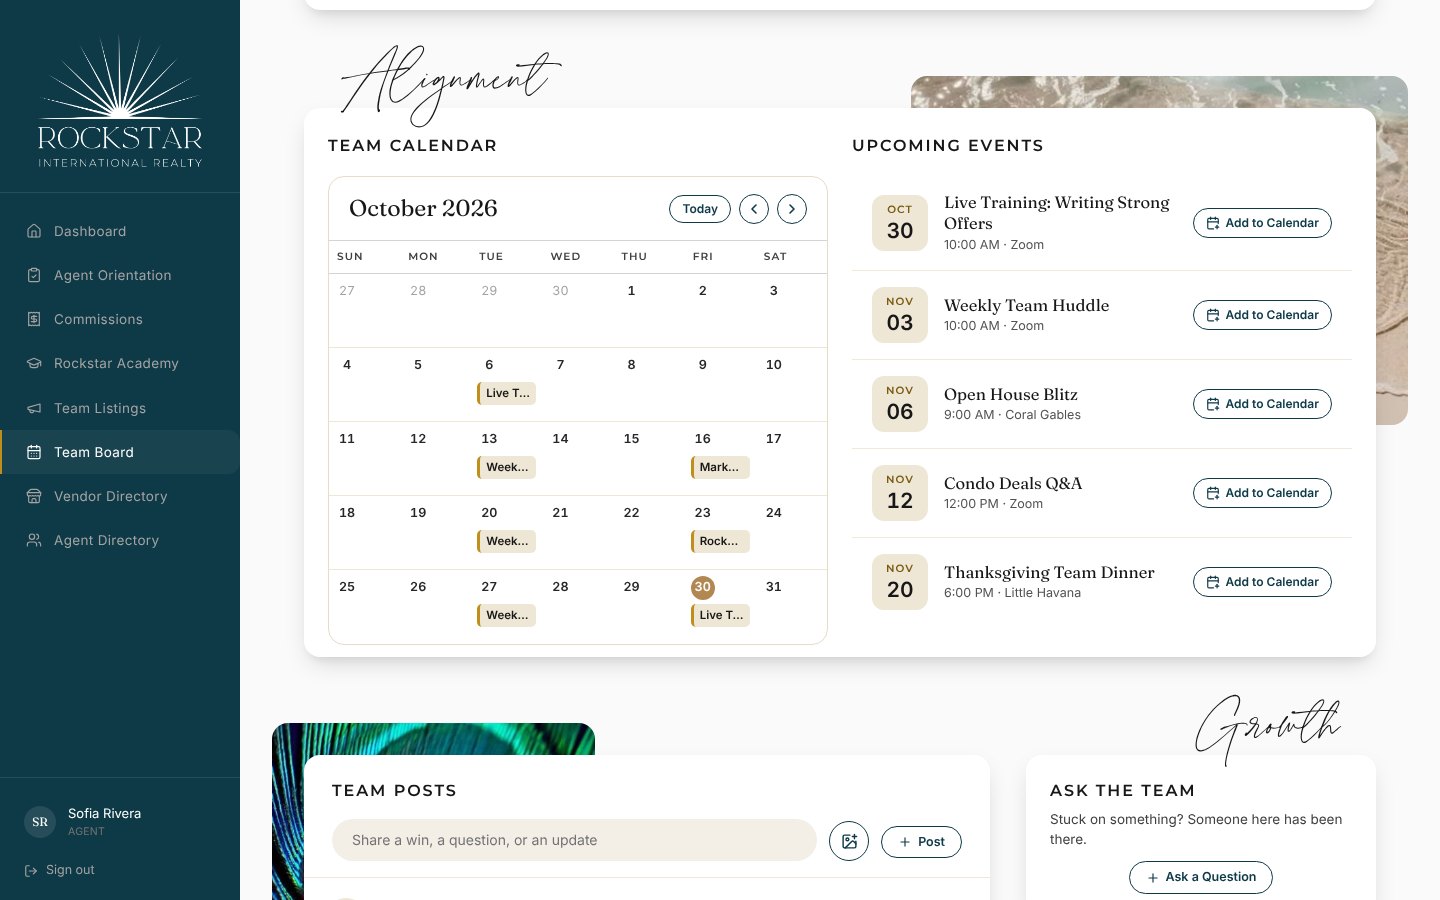Screen dimensions: 1440x900
Task: Open the Week... event on October 27
Action: 507,615
